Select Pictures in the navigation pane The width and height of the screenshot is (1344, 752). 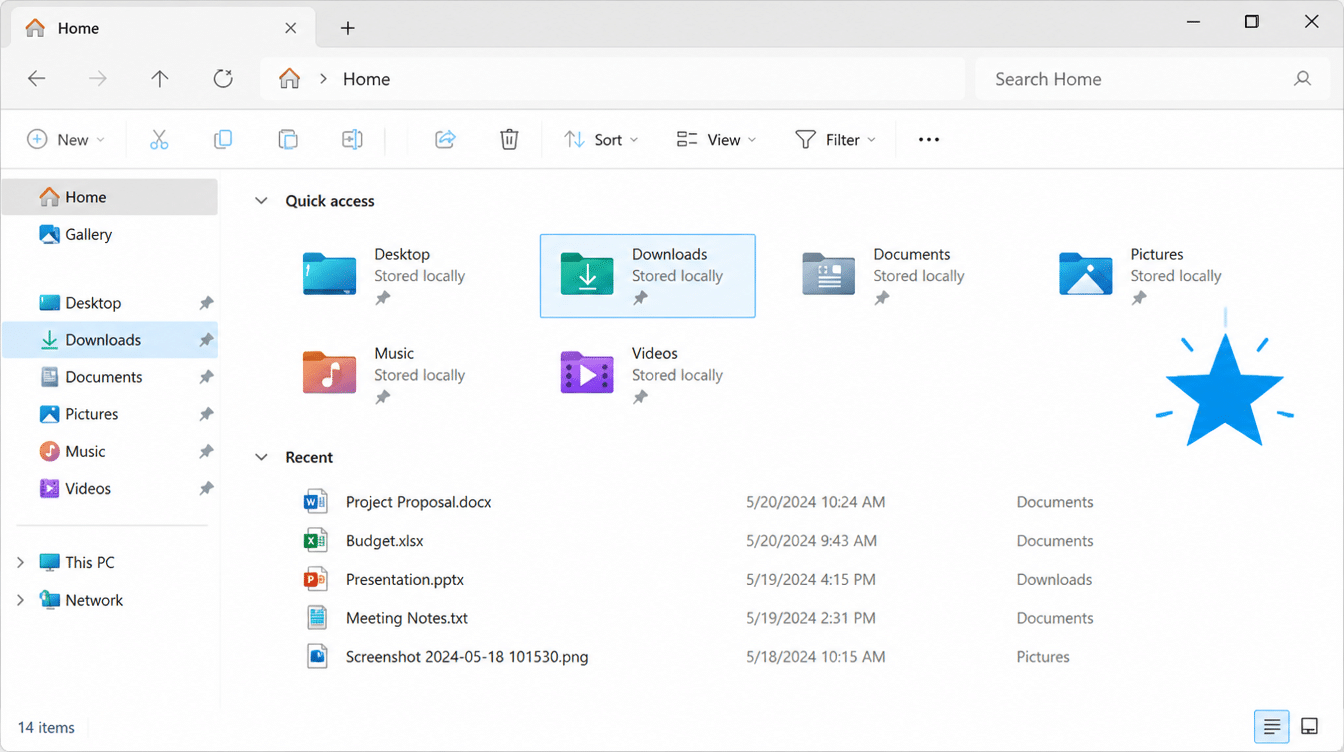pyautogui.click(x=110, y=414)
